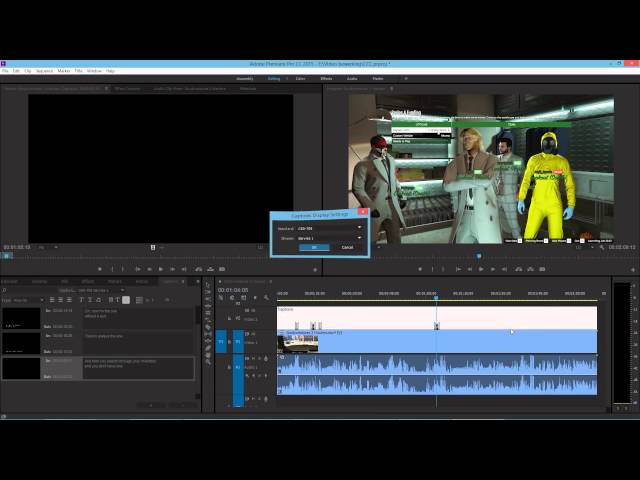This screenshot has height=480, width=640.
Task: Open Program monitor settings wrench
Action: point(602,247)
